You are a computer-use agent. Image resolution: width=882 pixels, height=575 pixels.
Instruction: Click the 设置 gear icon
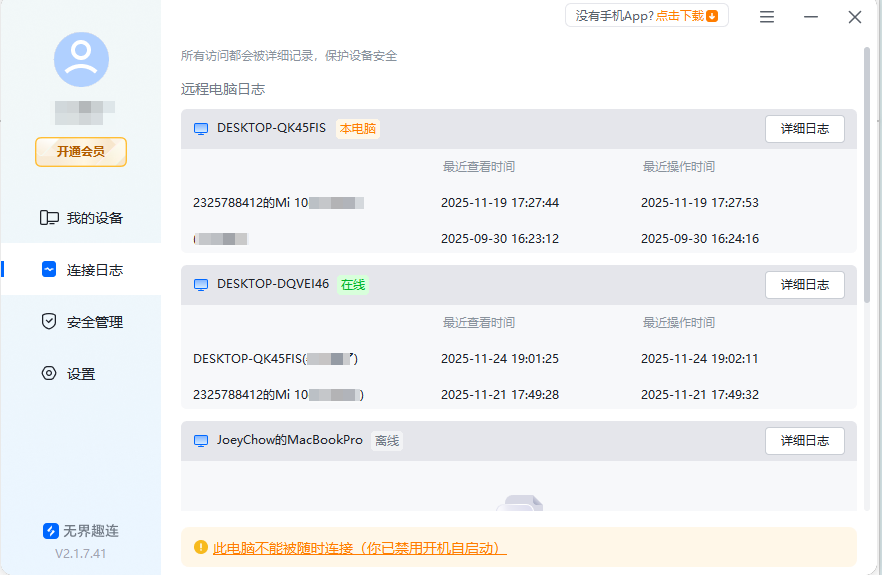click(x=49, y=373)
